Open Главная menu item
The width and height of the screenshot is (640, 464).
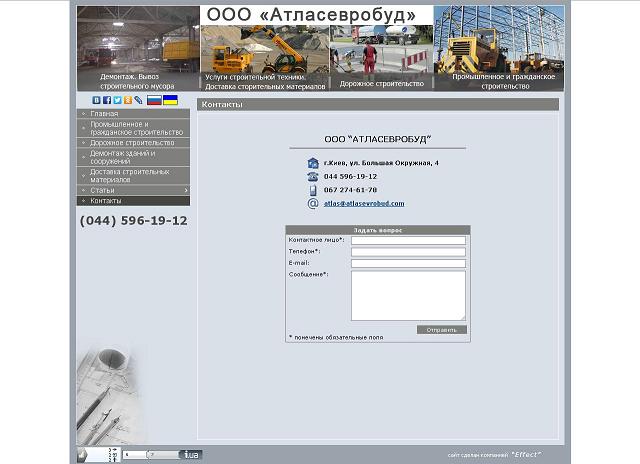coord(133,113)
